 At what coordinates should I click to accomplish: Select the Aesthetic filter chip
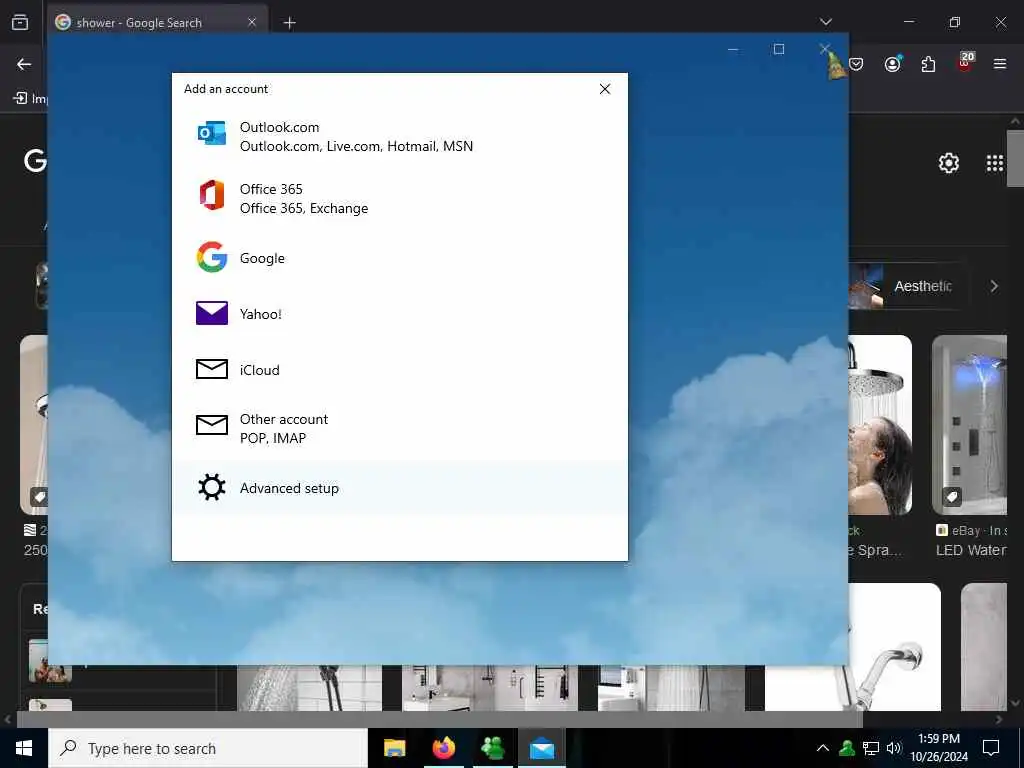pos(908,286)
